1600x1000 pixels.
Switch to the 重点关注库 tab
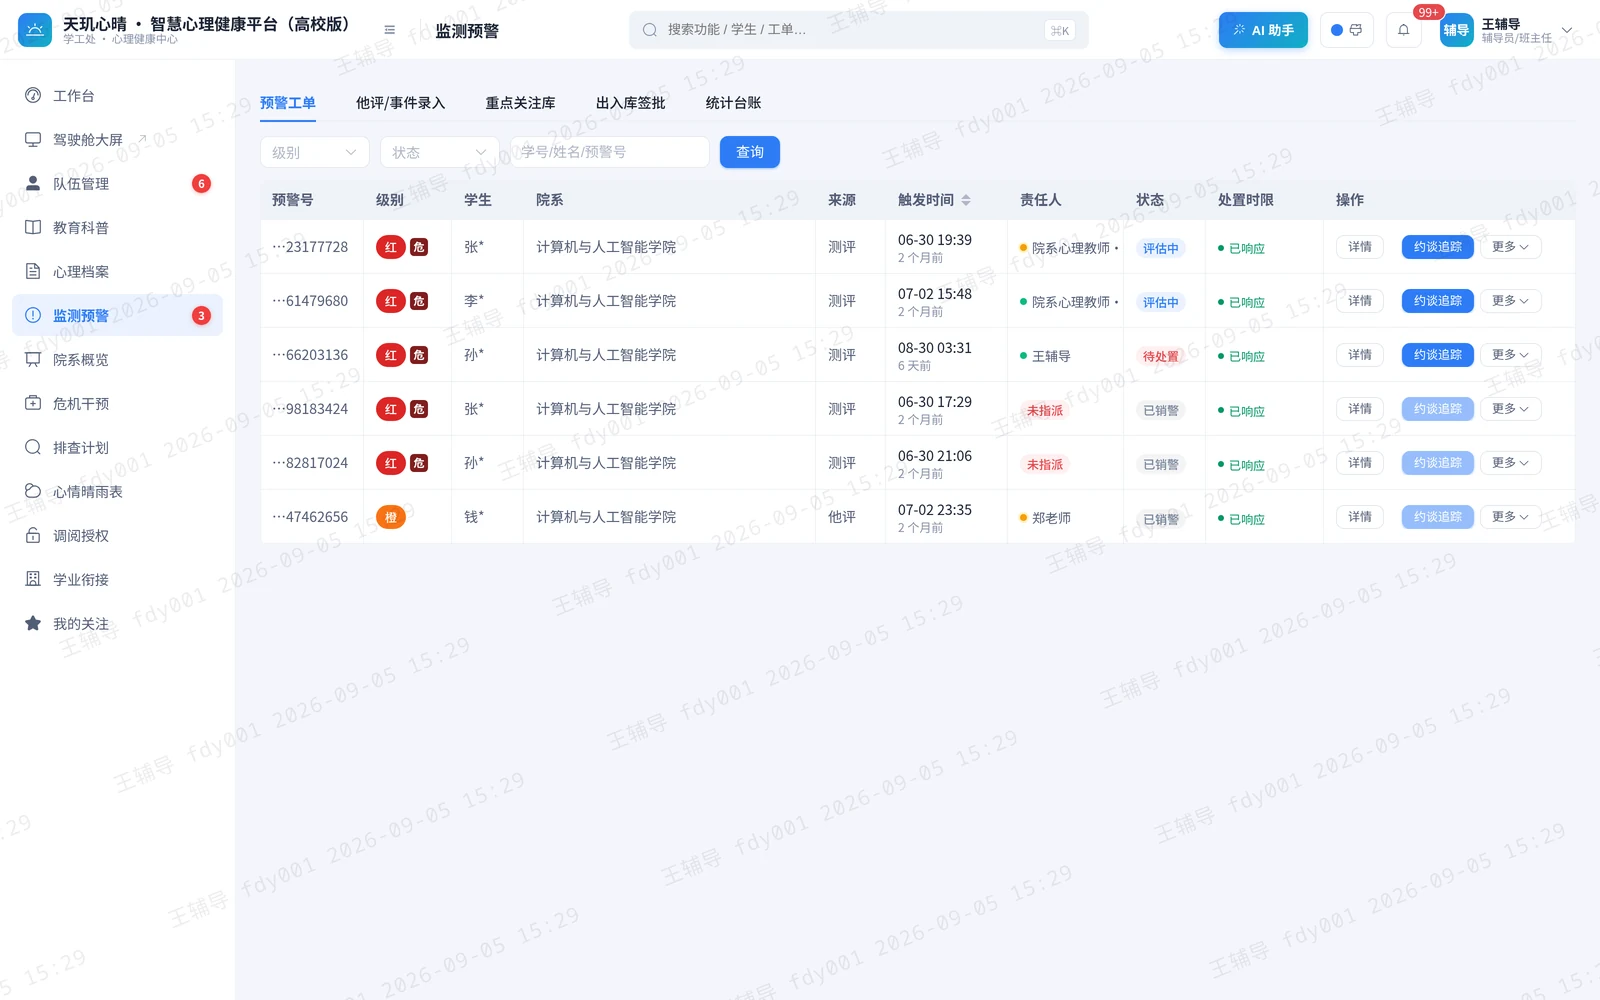[521, 103]
